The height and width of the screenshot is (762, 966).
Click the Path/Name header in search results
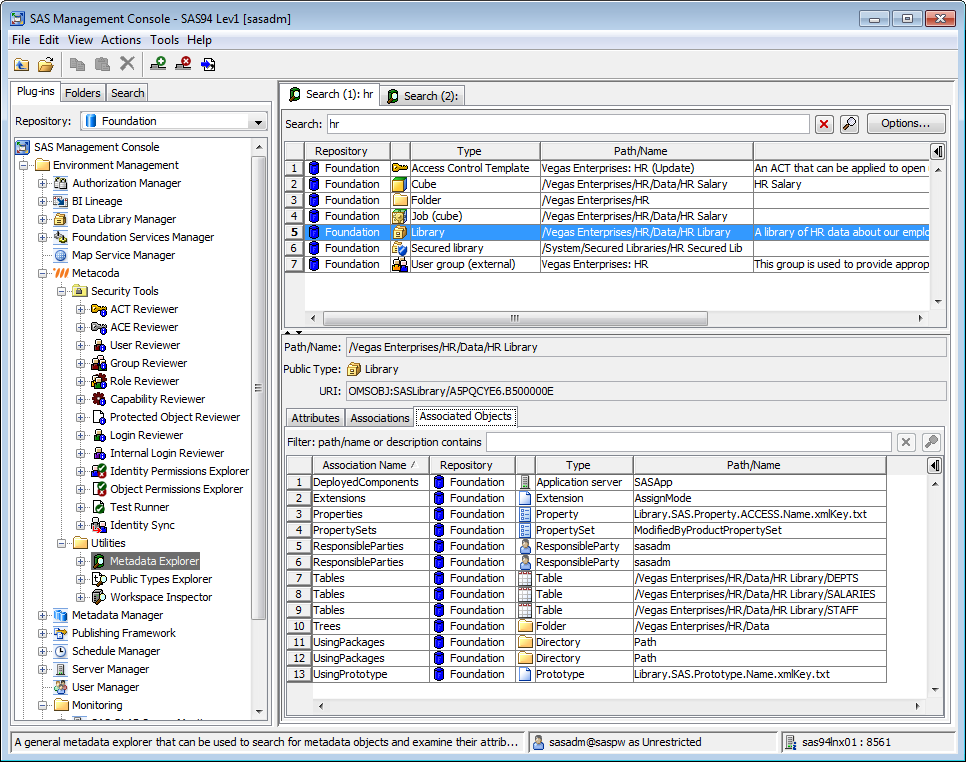click(646, 151)
